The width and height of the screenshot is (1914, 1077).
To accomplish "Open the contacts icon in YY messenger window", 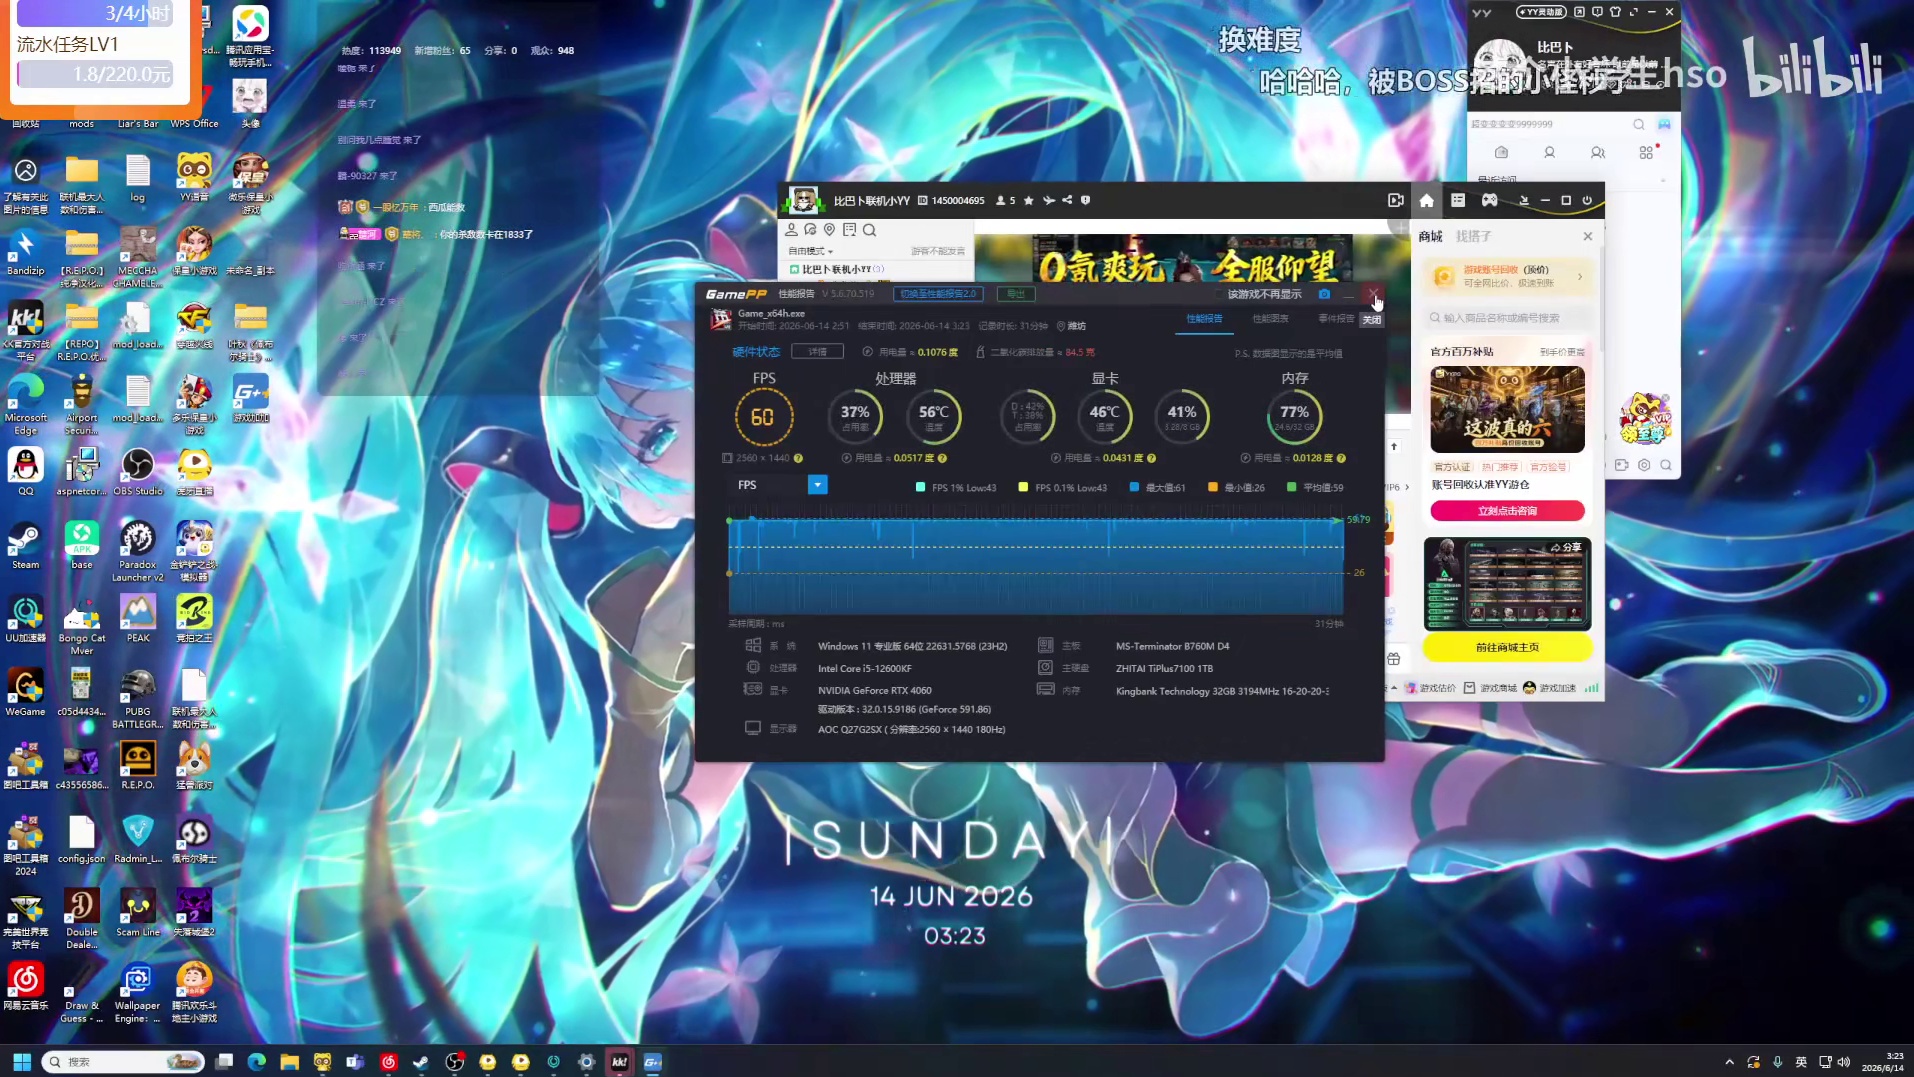I will coord(1549,153).
